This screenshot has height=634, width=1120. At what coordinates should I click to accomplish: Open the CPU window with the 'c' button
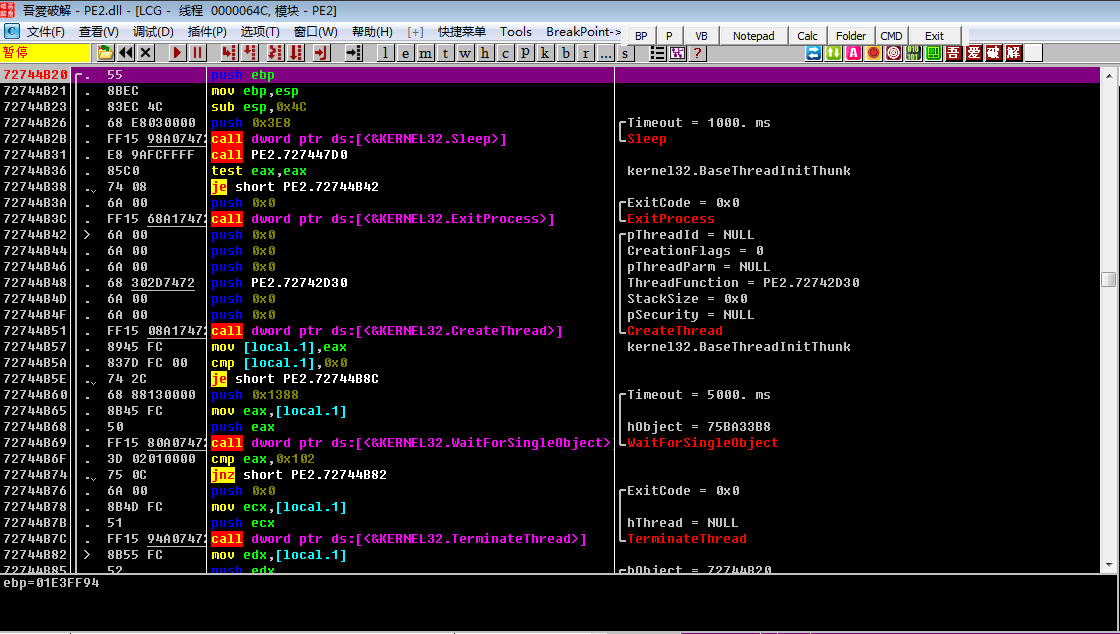(506, 53)
